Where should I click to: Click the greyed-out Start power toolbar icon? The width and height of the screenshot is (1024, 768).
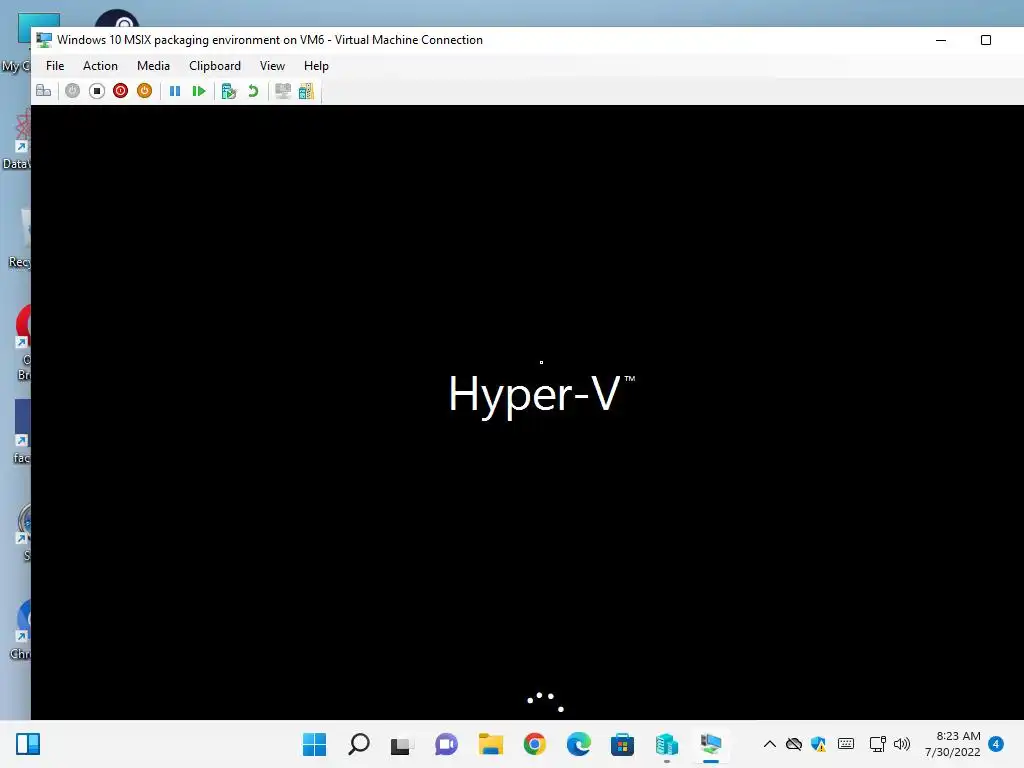[72, 91]
